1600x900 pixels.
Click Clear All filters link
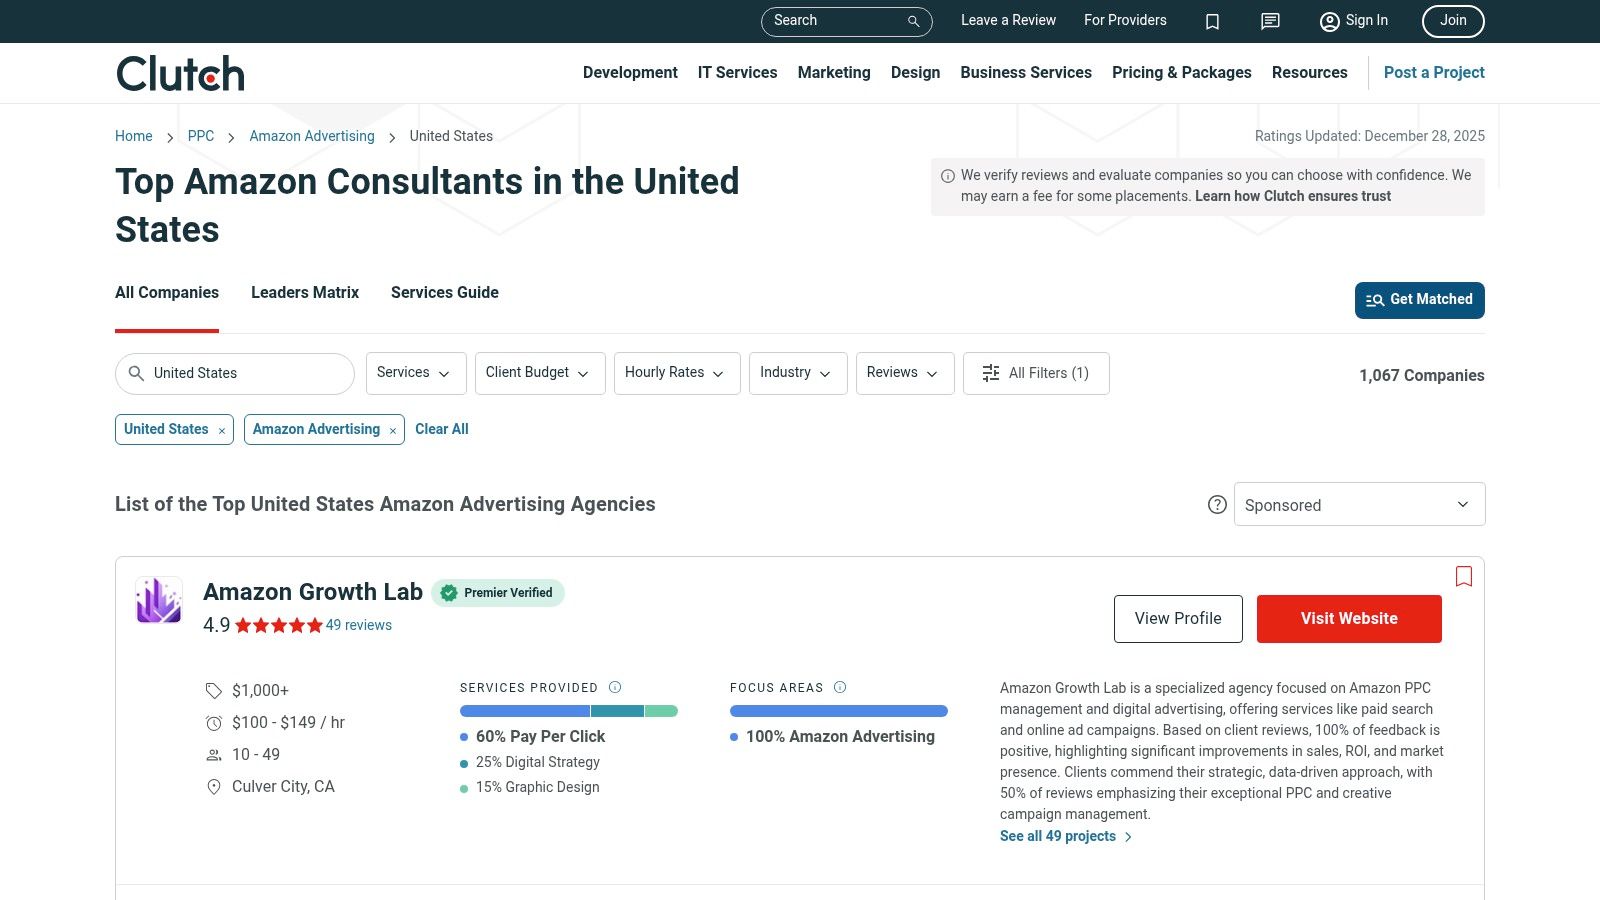coord(442,430)
